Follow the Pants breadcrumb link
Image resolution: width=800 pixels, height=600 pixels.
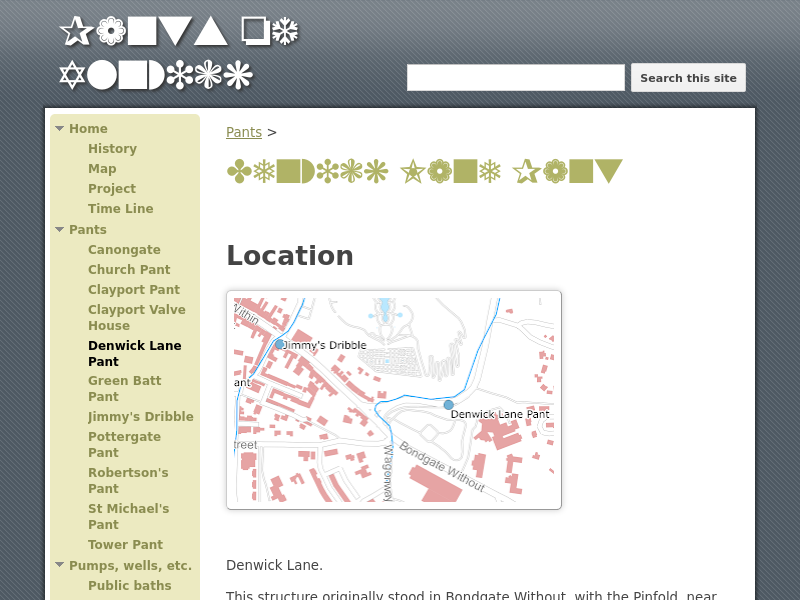pyautogui.click(x=243, y=132)
